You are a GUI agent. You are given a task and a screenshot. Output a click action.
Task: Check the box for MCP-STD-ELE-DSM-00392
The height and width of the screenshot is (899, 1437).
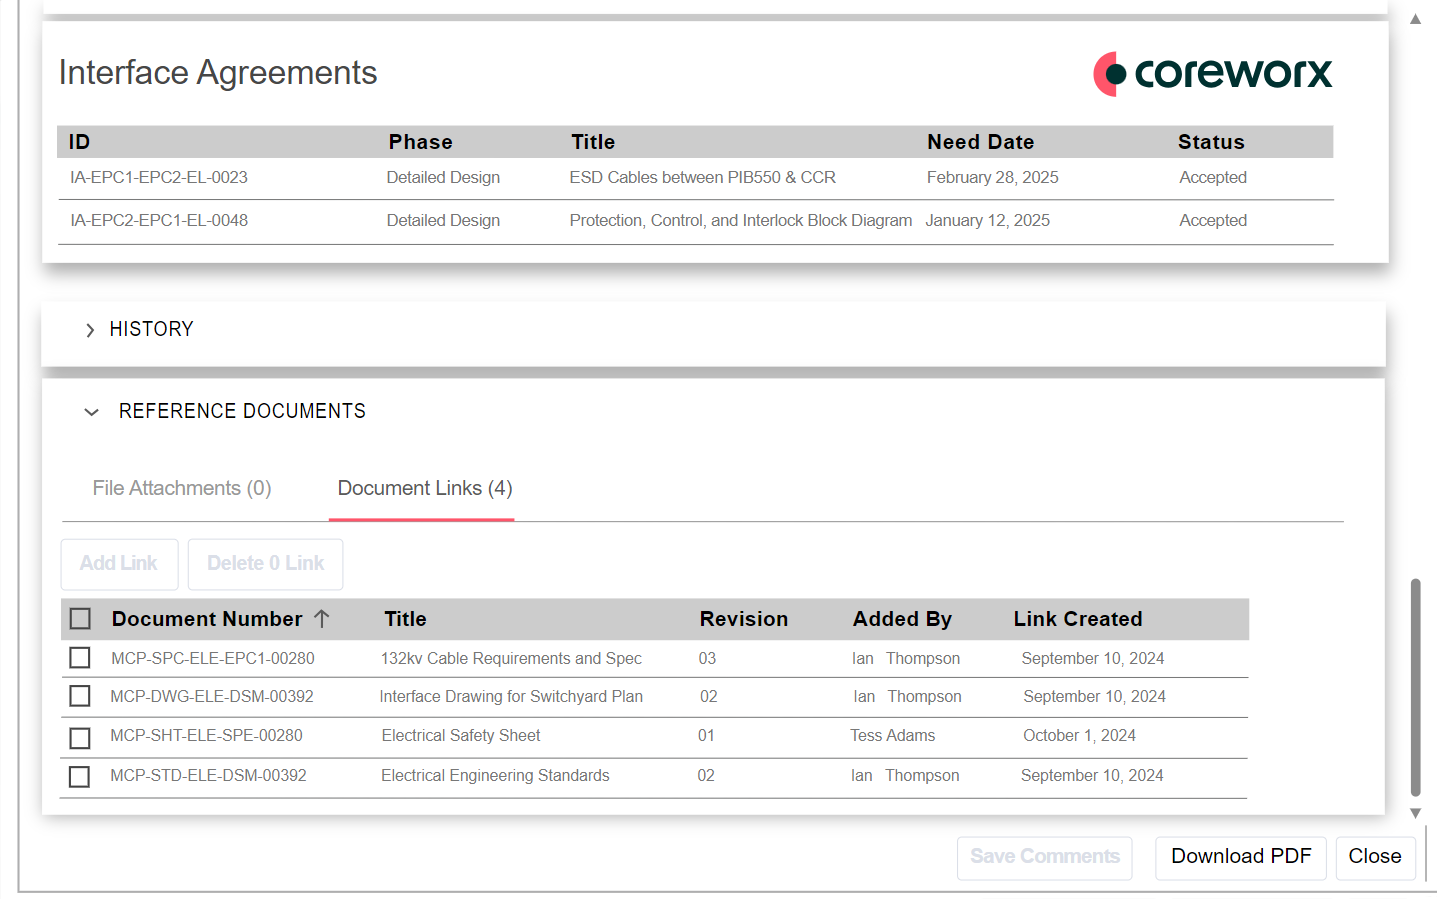pos(80,776)
